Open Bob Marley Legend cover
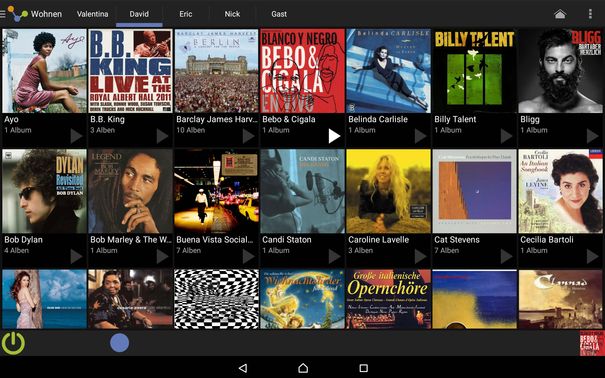 click(x=130, y=191)
